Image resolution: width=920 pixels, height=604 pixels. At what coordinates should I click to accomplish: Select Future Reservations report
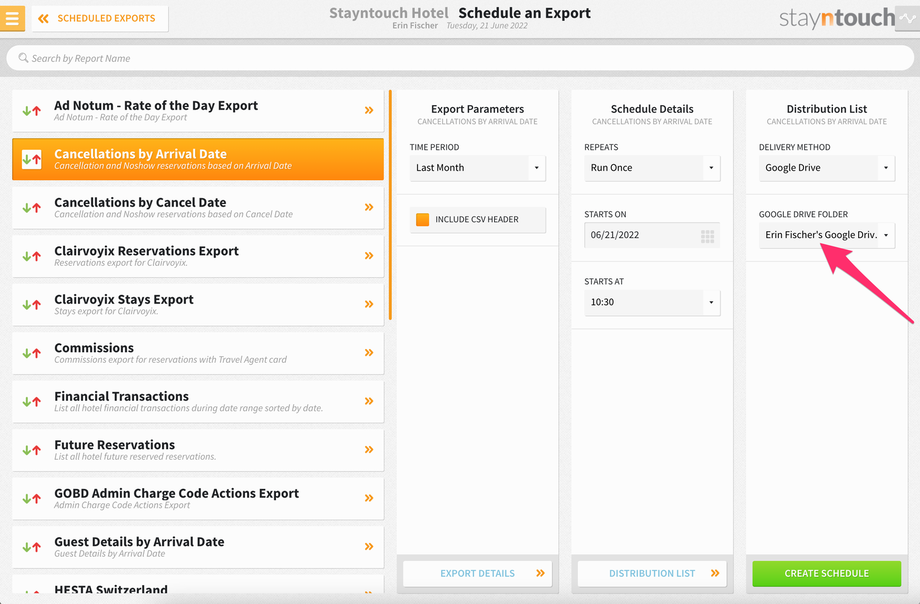click(198, 450)
